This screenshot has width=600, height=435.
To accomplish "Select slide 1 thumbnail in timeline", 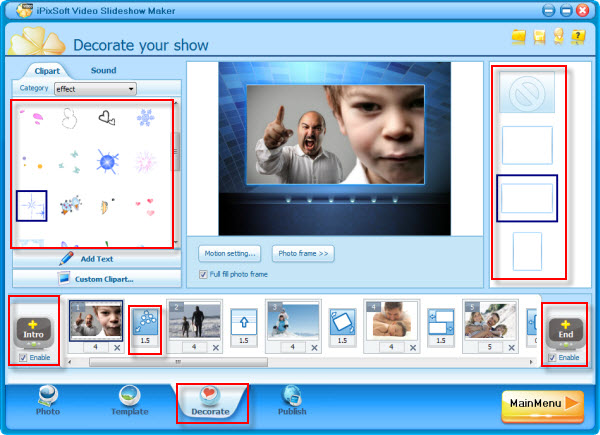I will click(x=96, y=321).
